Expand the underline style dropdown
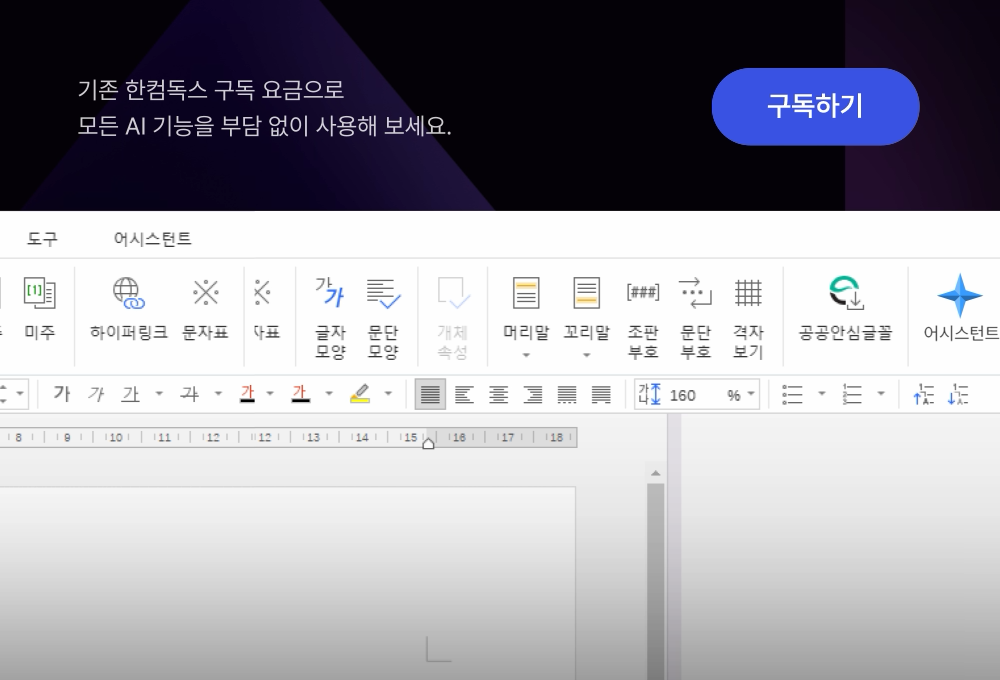The width and height of the screenshot is (1000, 680). pos(159,394)
